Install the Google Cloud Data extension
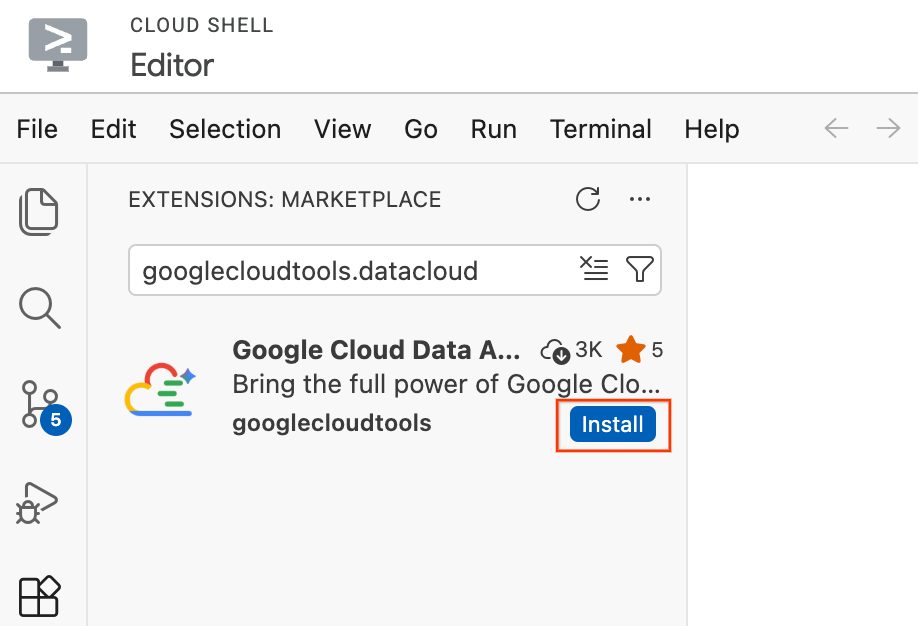The width and height of the screenshot is (918, 626). 612,424
